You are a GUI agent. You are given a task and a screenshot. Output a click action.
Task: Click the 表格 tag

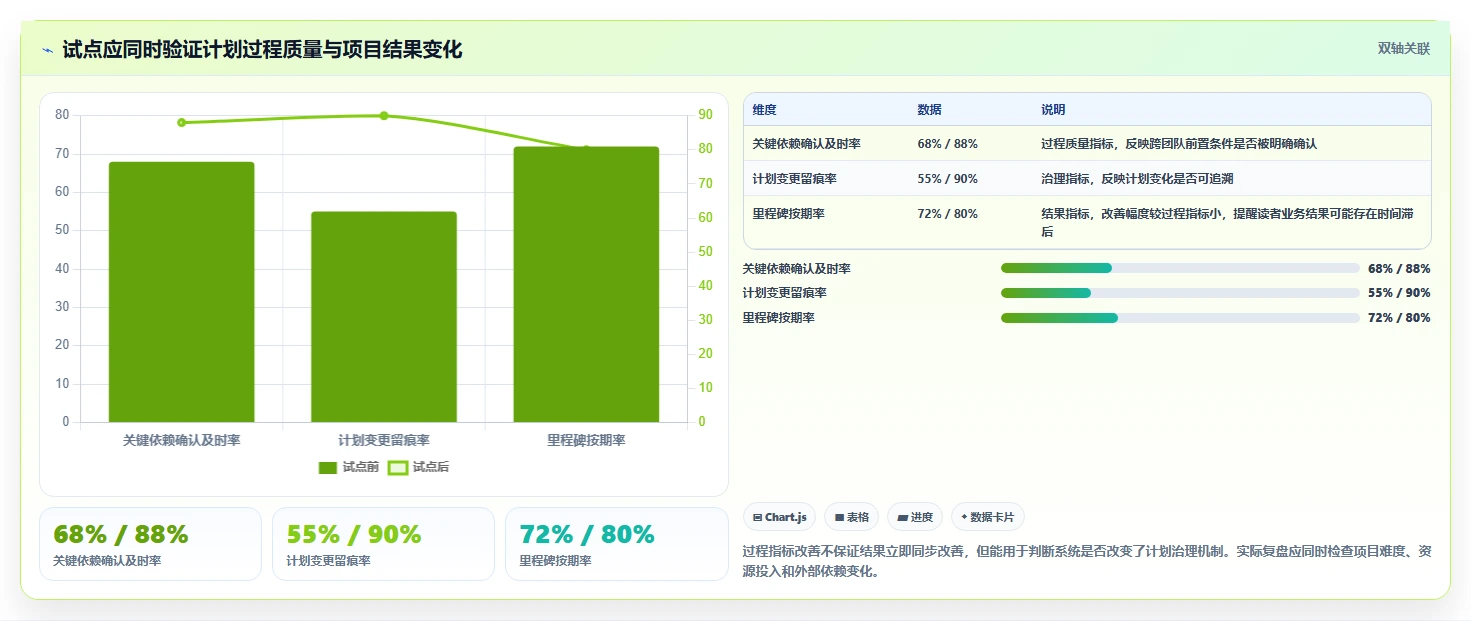(x=852, y=517)
